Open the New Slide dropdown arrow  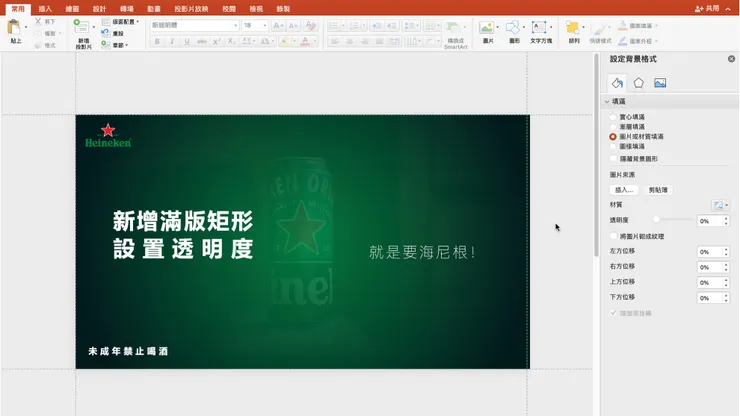(93, 27)
